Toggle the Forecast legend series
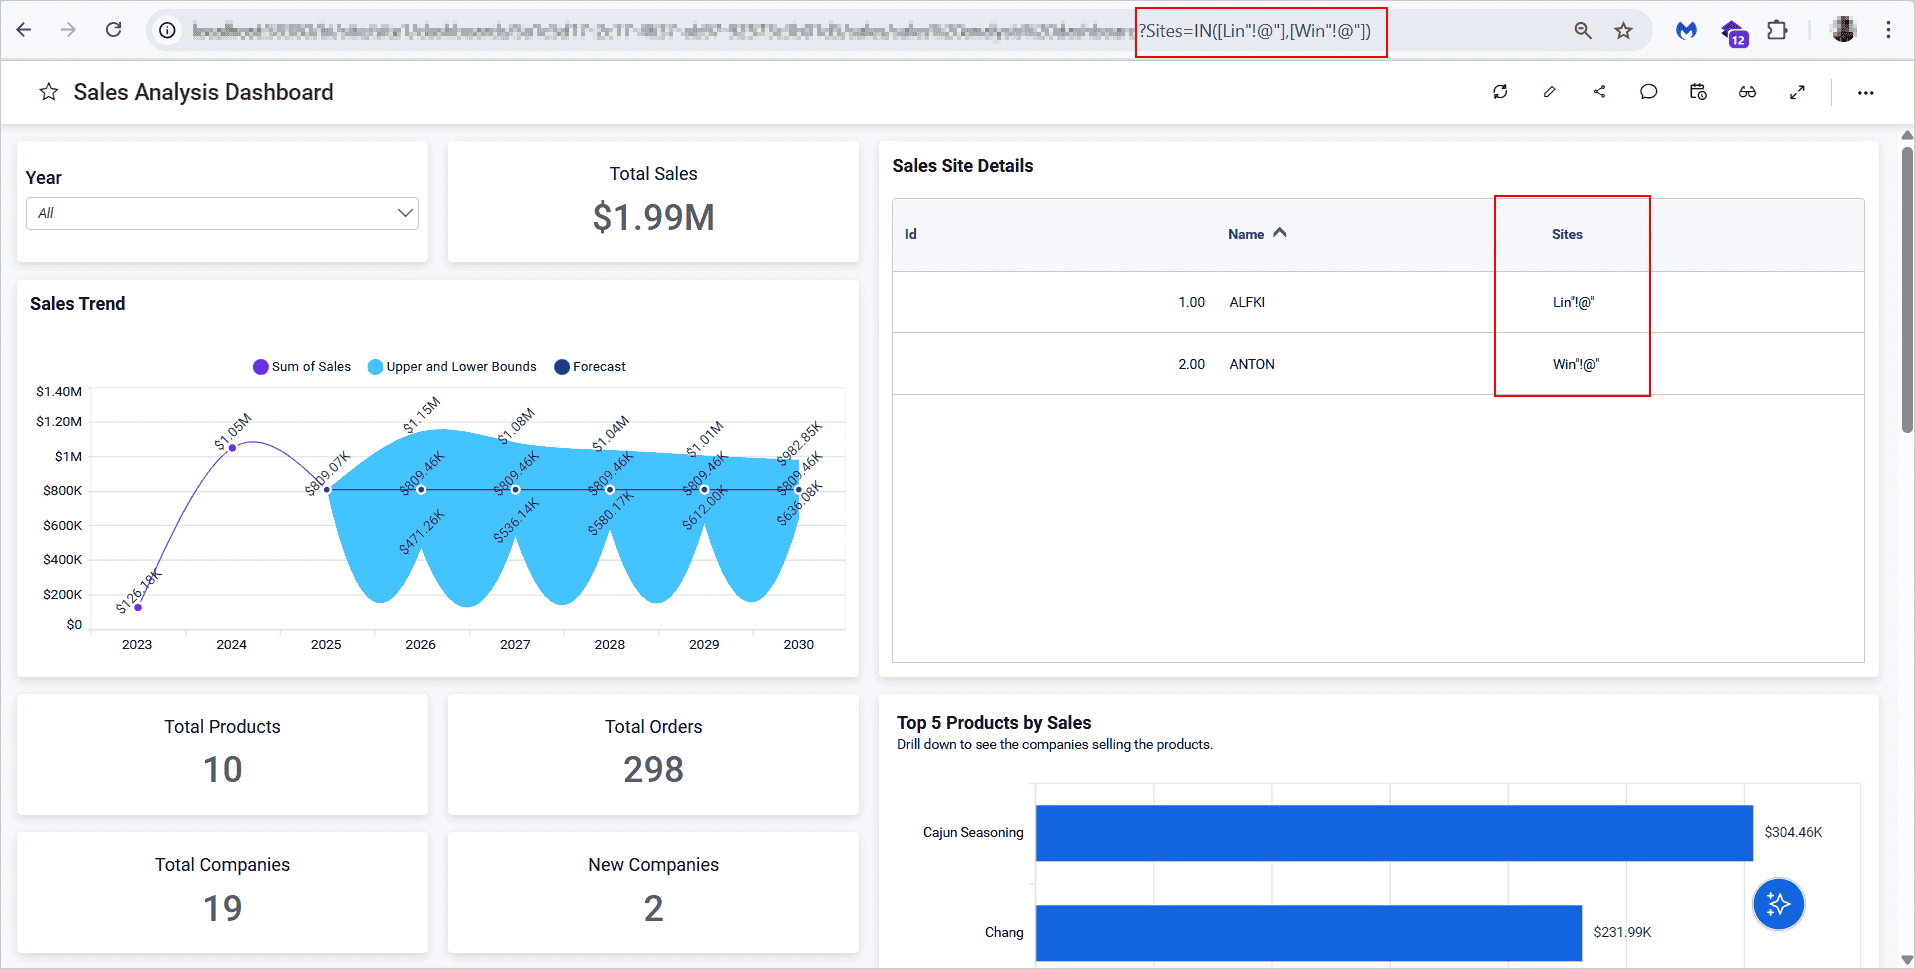Image resolution: width=1915 pixels, height=969 pixels. point(590,367)
